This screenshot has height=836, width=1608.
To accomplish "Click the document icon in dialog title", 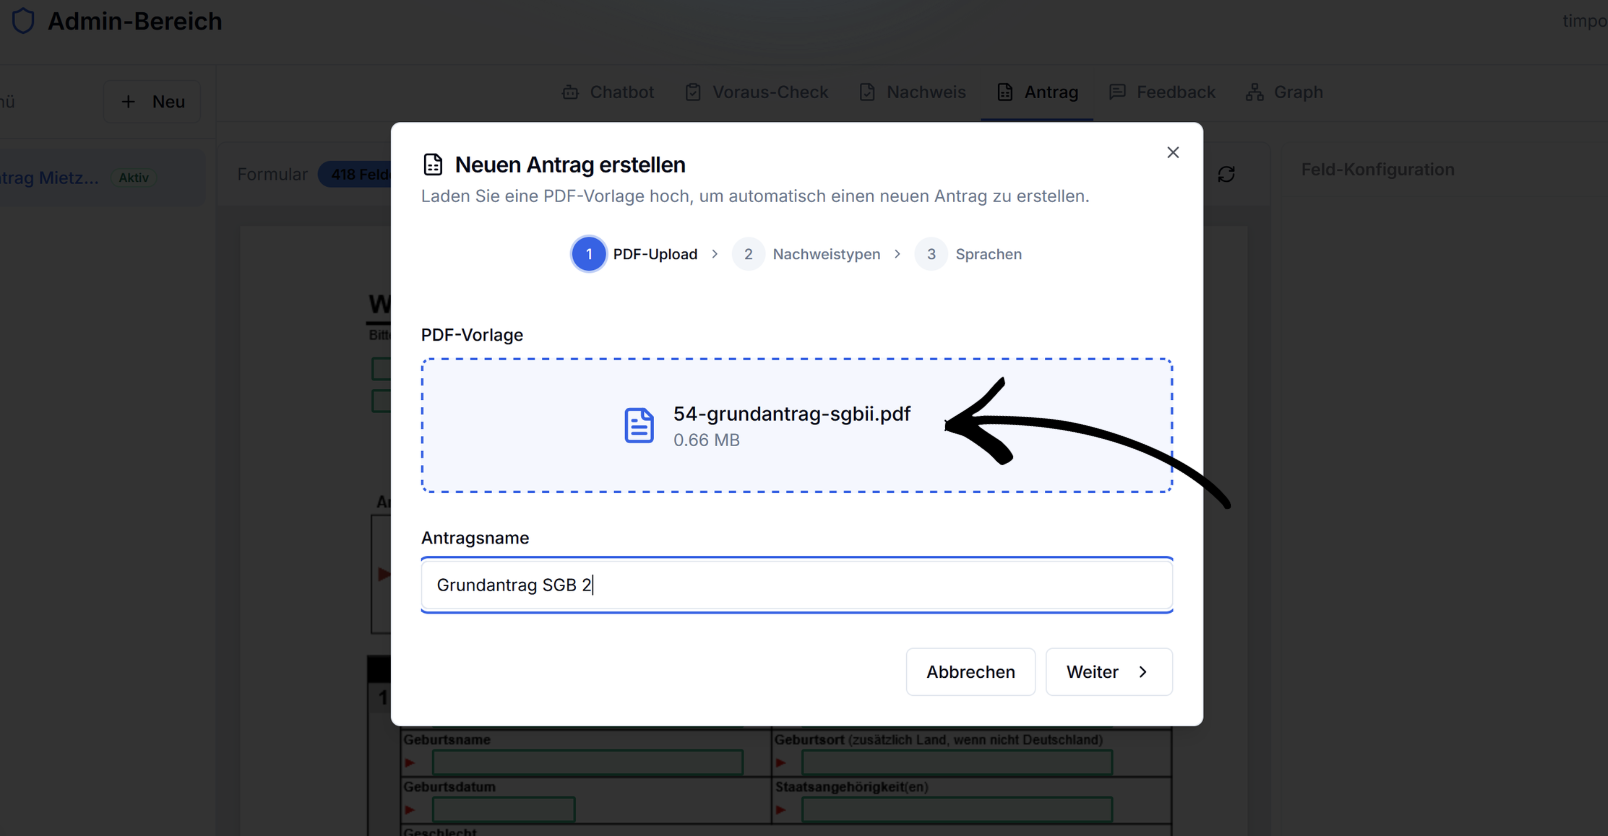I will (433, 165).
